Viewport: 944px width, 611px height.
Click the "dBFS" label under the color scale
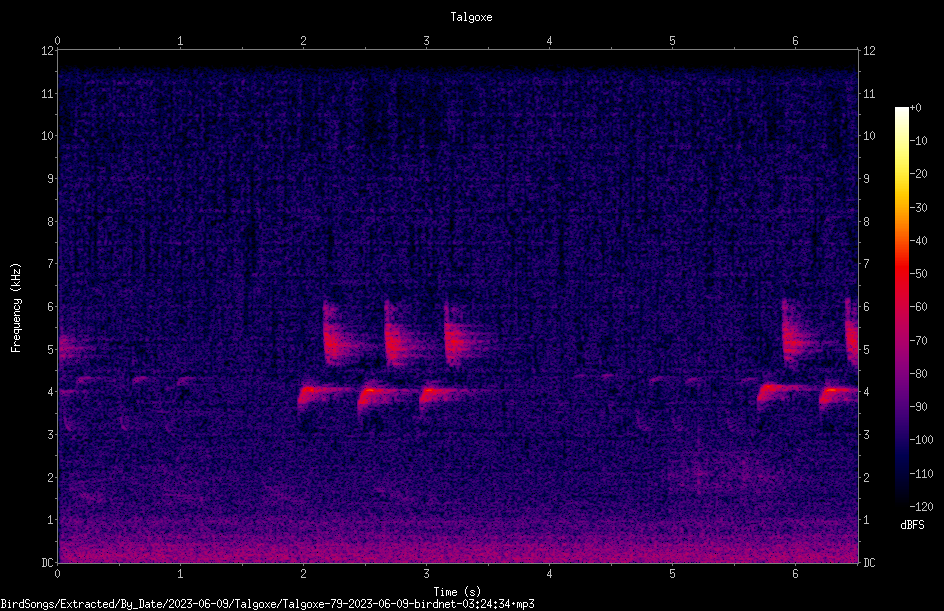coord(912,525)
